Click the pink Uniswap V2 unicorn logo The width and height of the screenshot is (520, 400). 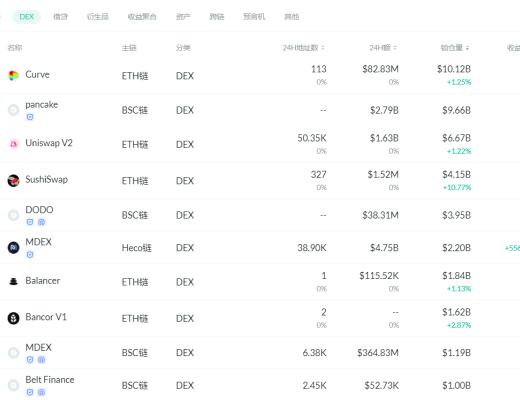click(13, 144)
